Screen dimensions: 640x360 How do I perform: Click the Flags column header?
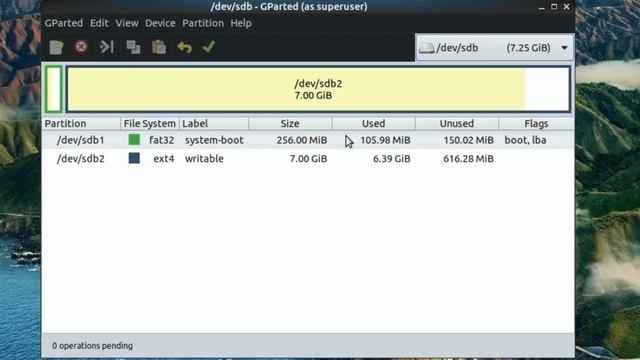point(536,124)
